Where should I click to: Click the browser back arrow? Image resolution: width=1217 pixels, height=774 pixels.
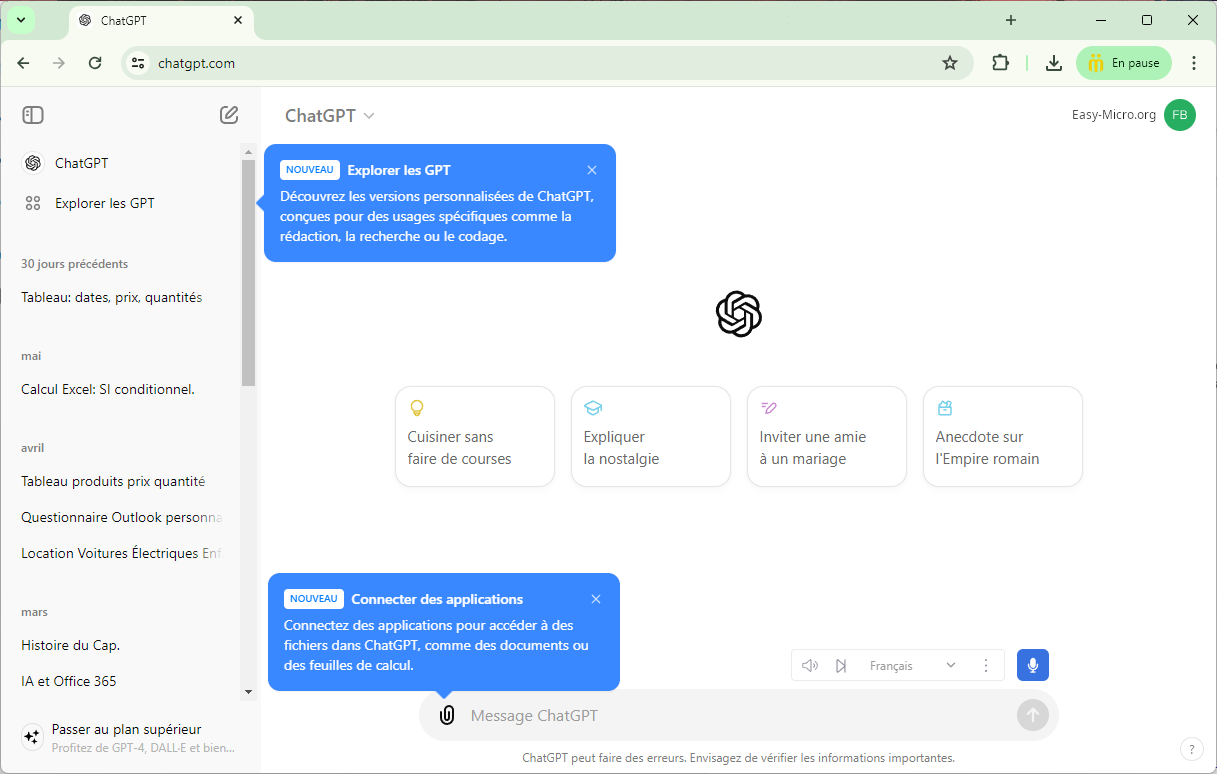pyautogui.click(x=23, y=63)
